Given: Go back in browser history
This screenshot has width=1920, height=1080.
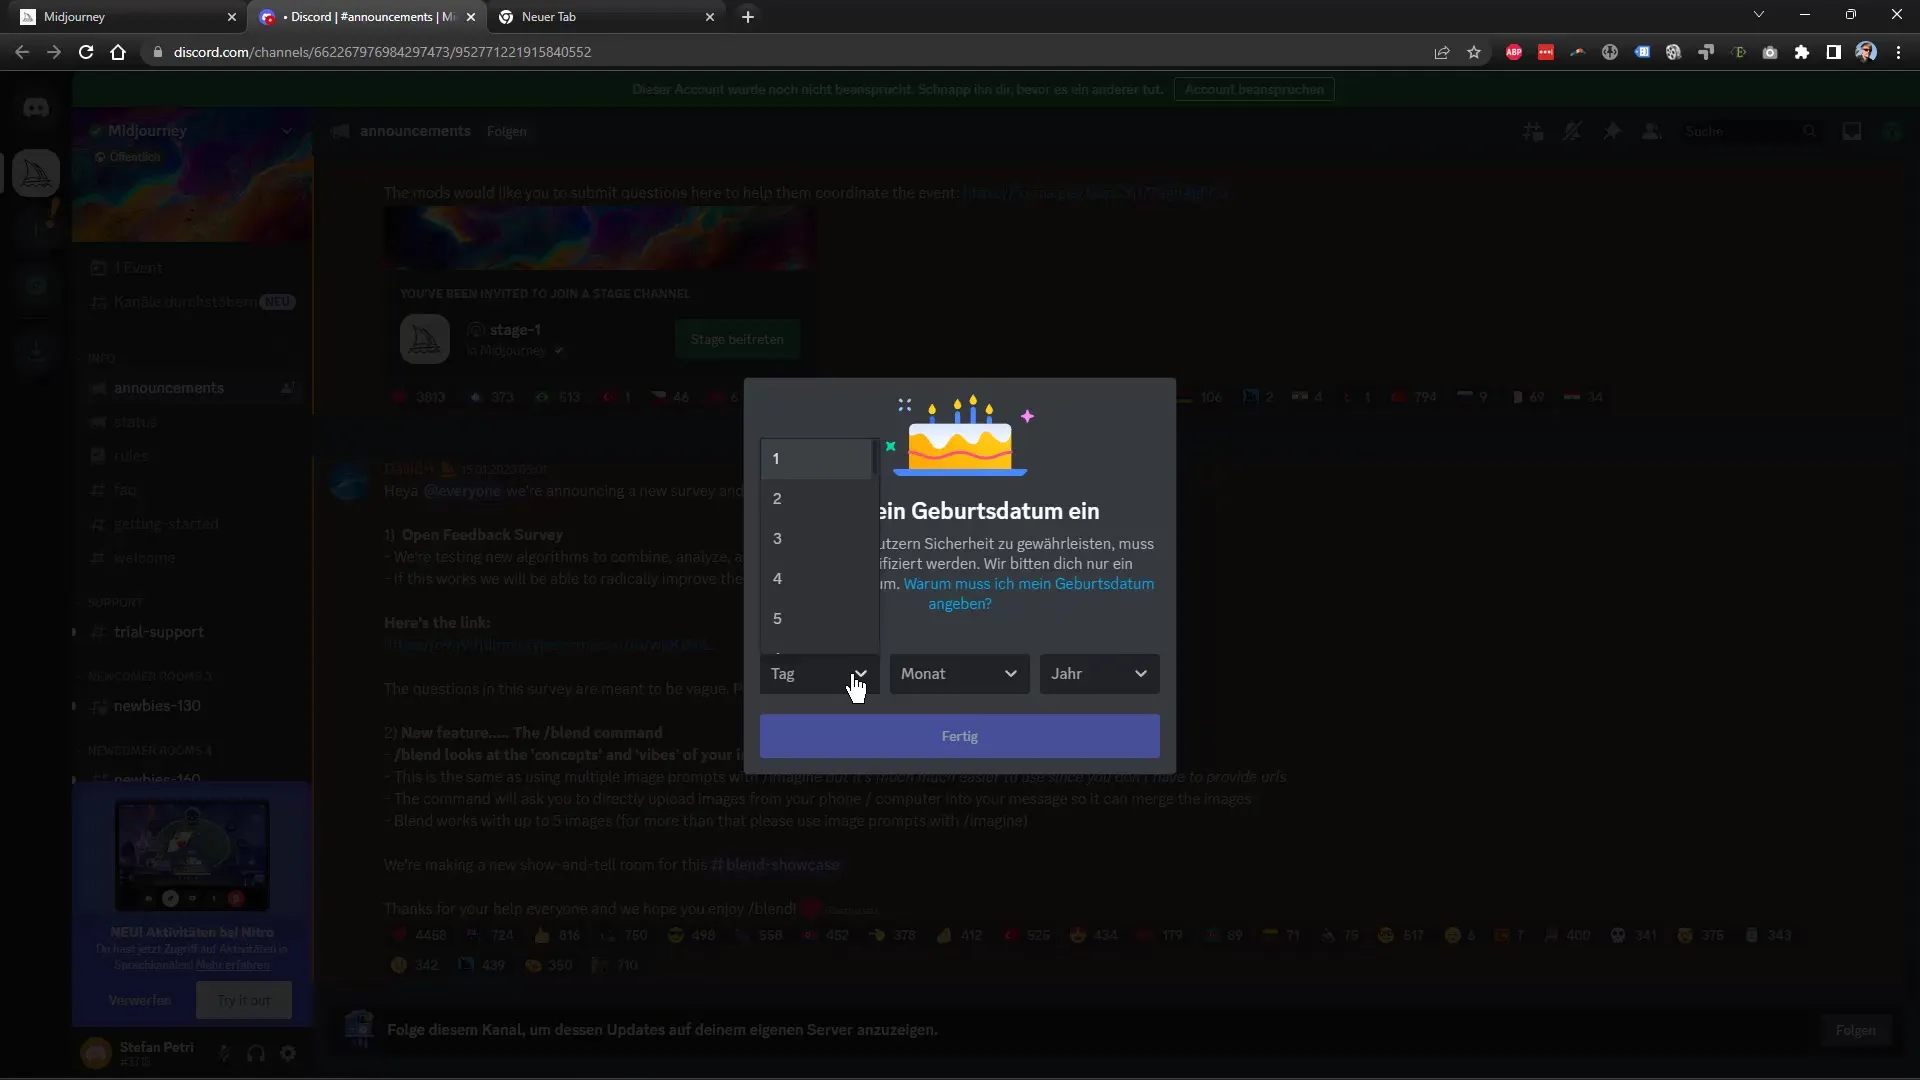Looking at the screenshot, I should pos(22,52).
